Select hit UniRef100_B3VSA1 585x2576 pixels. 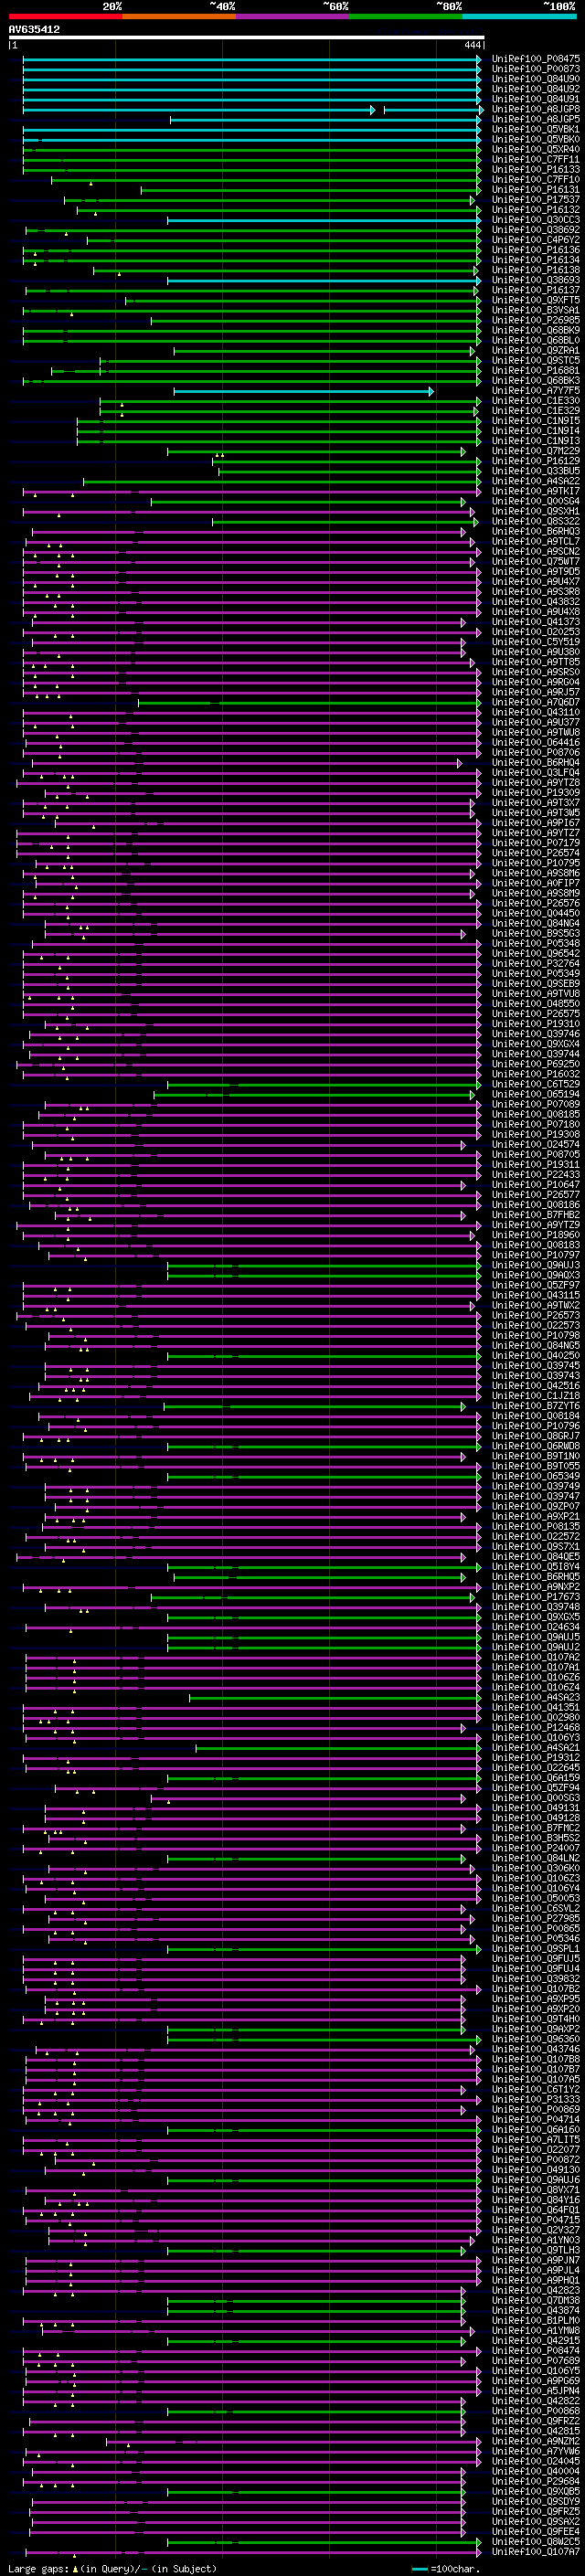(536, 310)
